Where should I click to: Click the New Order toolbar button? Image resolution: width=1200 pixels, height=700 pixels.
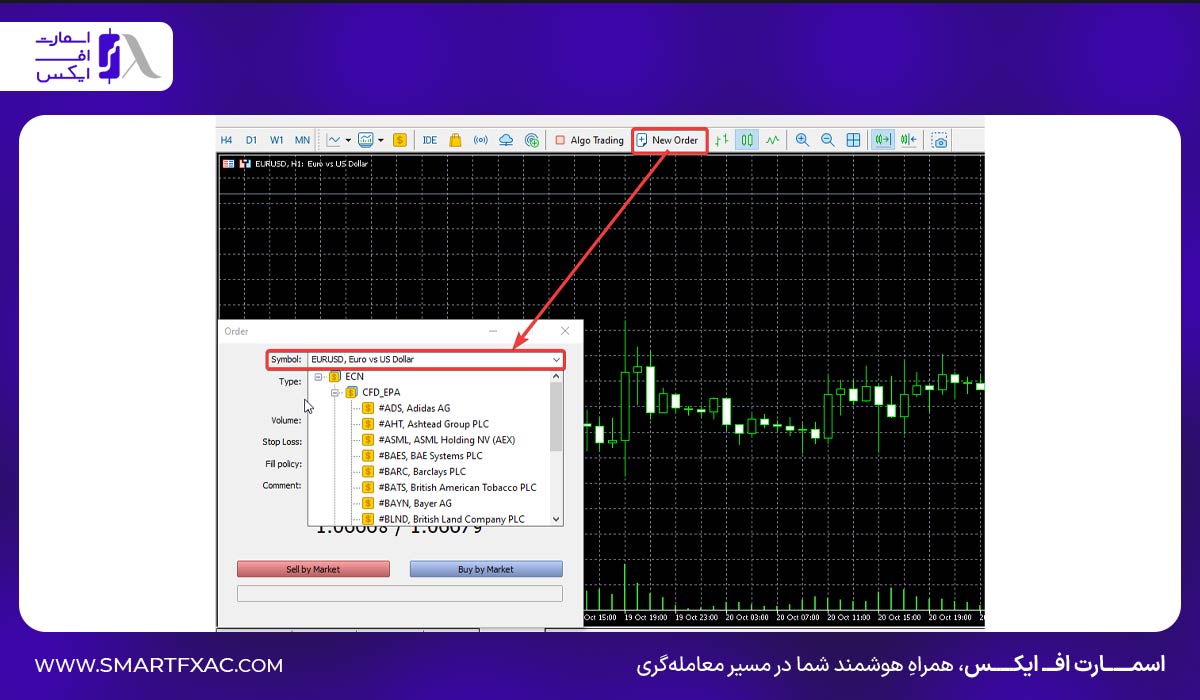coord(669,141)
